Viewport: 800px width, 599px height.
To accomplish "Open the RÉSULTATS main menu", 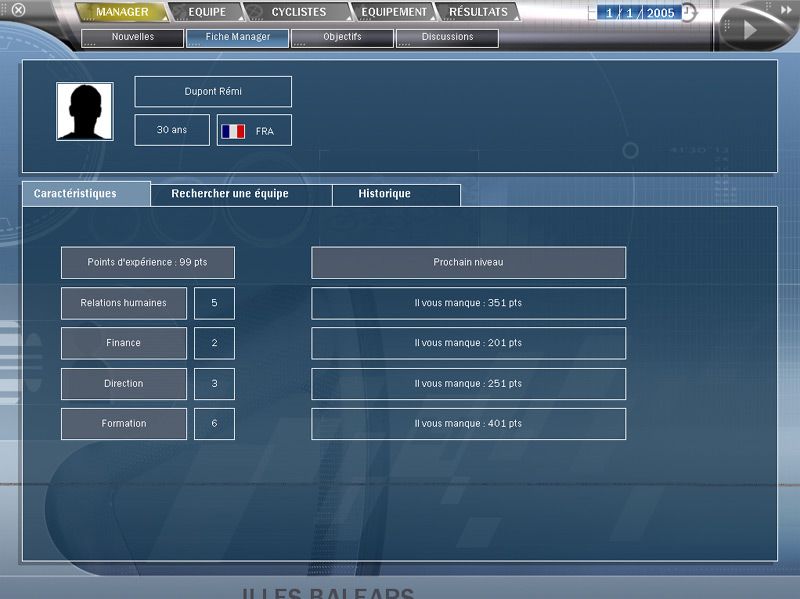I will 478,12.
